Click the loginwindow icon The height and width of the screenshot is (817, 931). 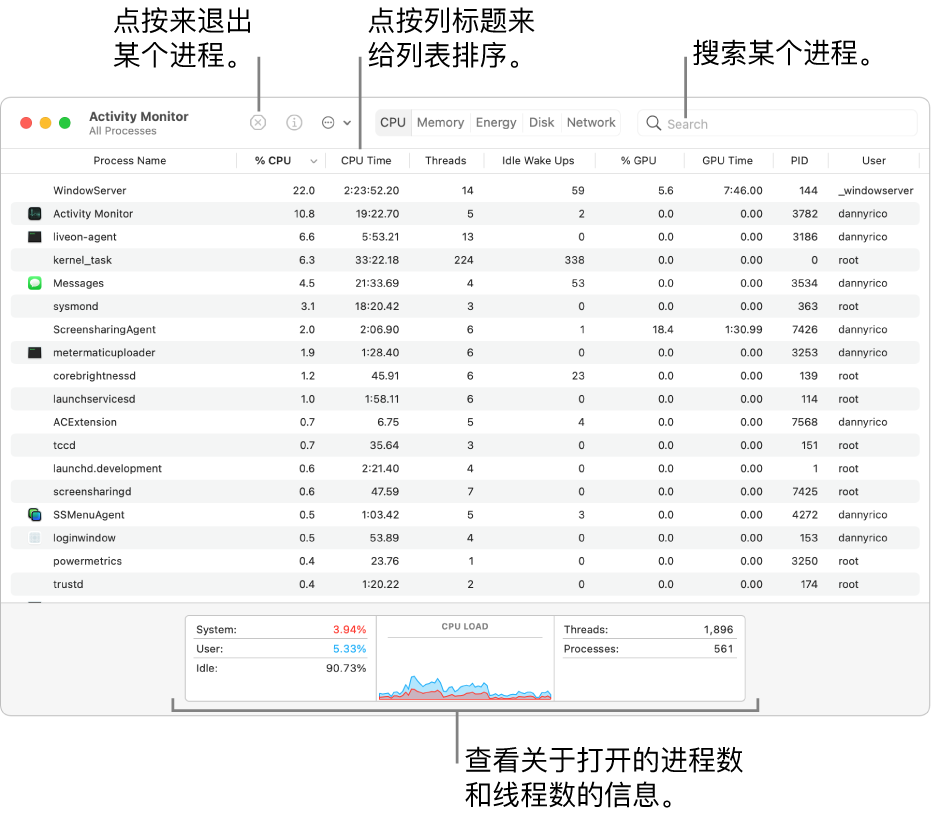point(34,537)
